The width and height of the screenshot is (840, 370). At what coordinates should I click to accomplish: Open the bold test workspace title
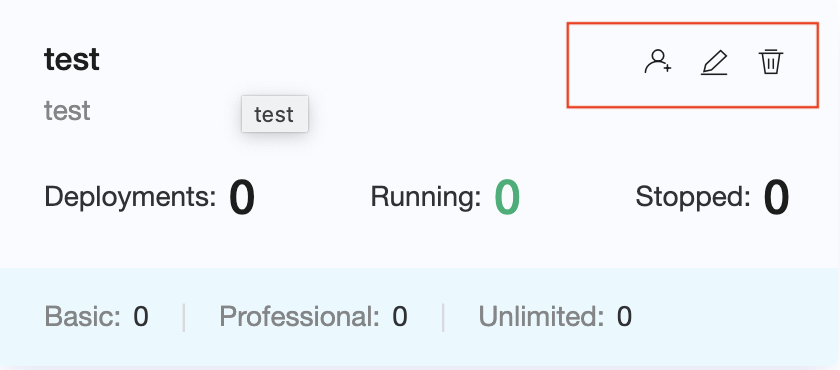(72, 59)
